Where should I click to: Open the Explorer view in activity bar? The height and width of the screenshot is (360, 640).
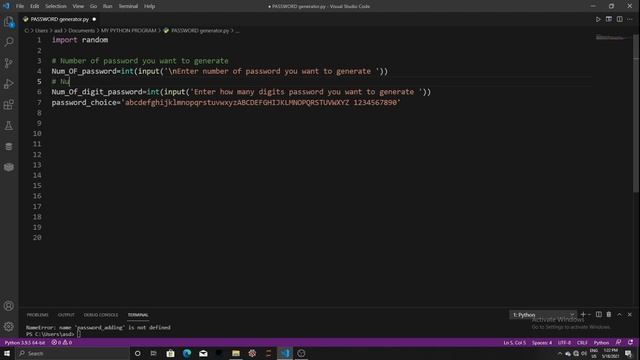[x=9, y=22]
